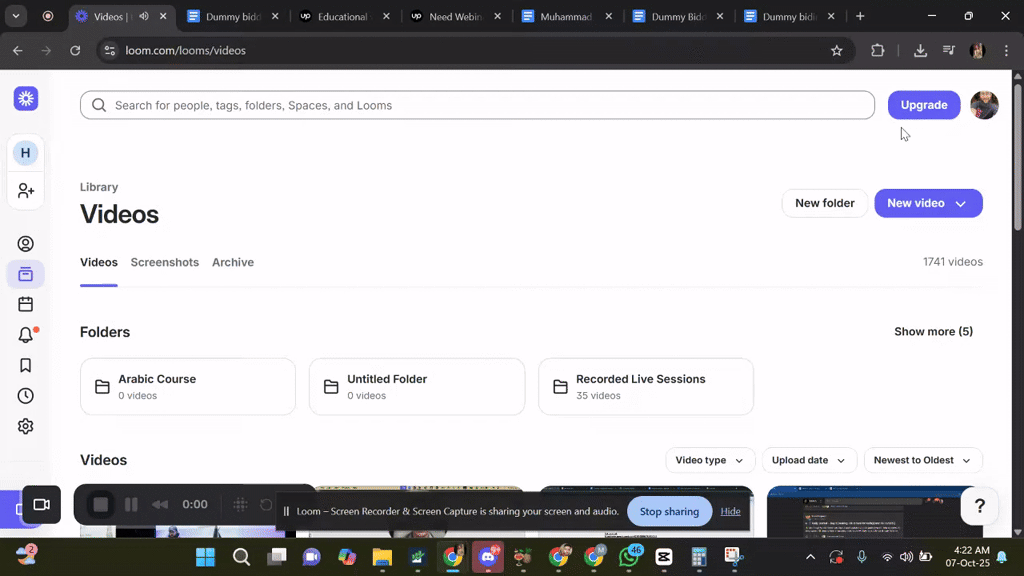Switch to the Archive tab
1024x576 pixels.
tap(232, 263)
